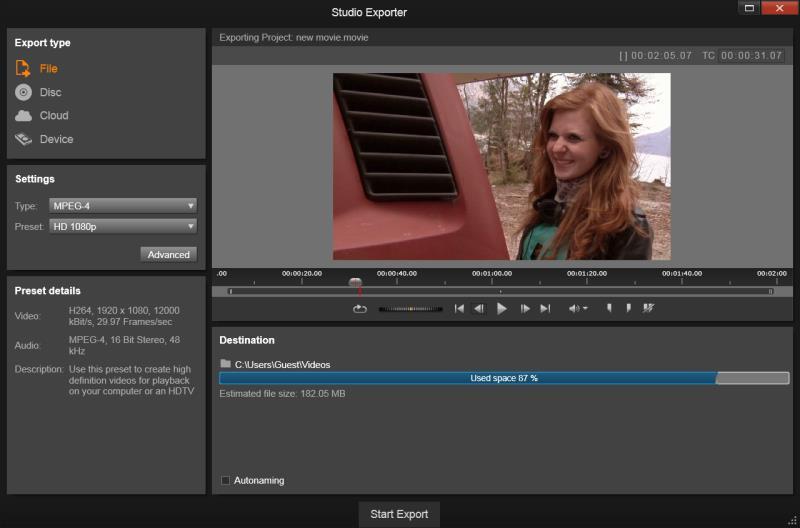
Task: Clear the mark in/out points
Action: pyautogui.click(x=648, y=308)
